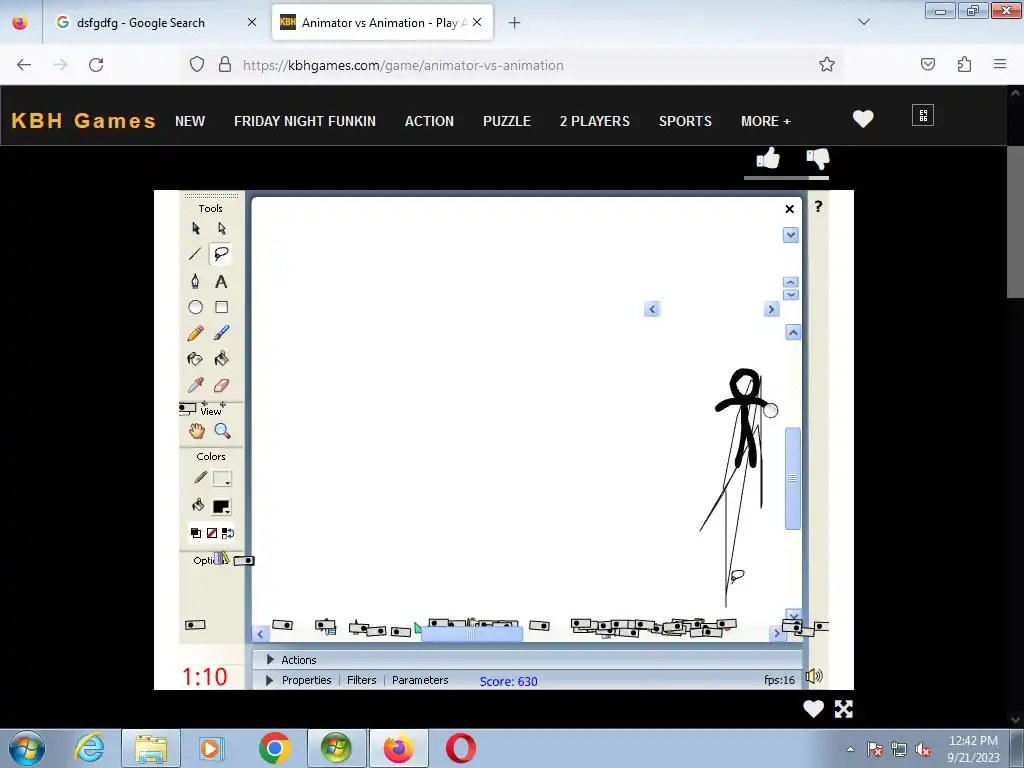Expand the Properties panel triangle
This screenshot has width=1024, height=768.
[x=269, y=680]
